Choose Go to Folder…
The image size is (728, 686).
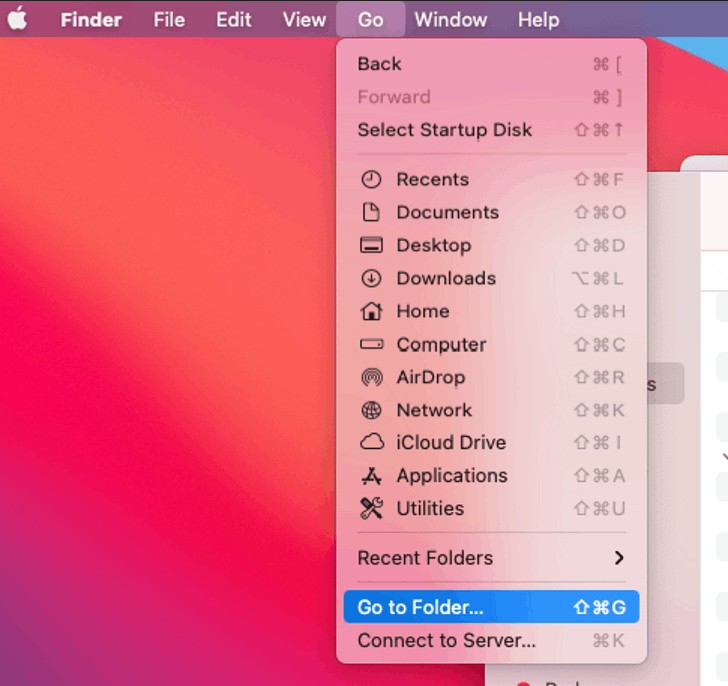click(491, 607)
